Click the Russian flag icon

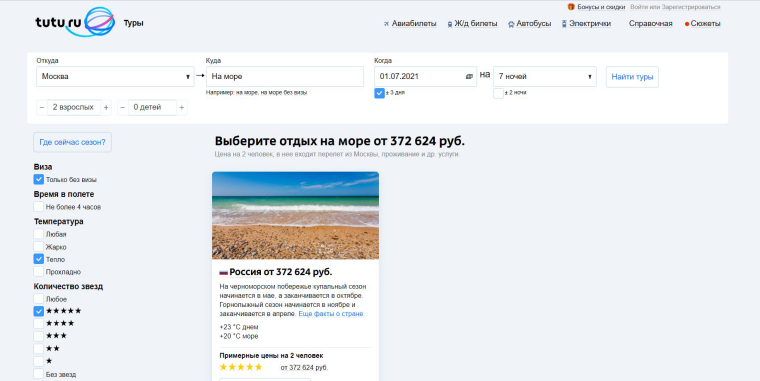(223, 272)
